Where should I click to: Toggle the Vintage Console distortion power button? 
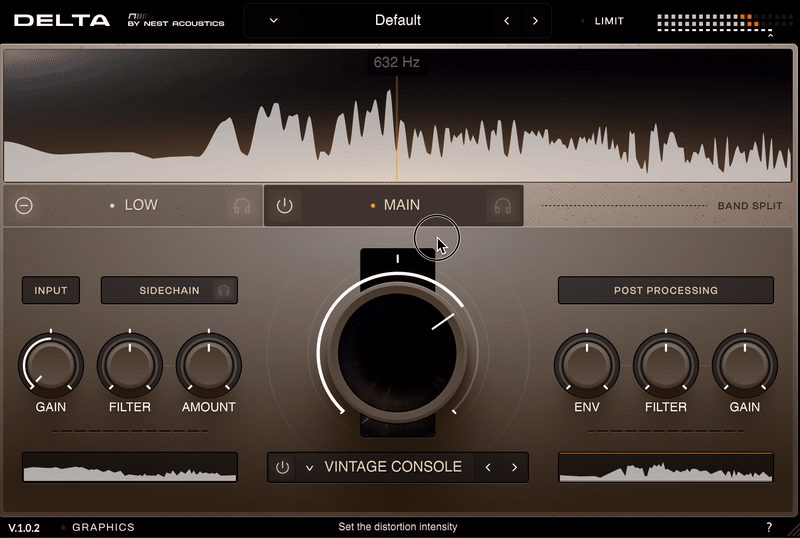pyautogui.click(x=283, y=467)
